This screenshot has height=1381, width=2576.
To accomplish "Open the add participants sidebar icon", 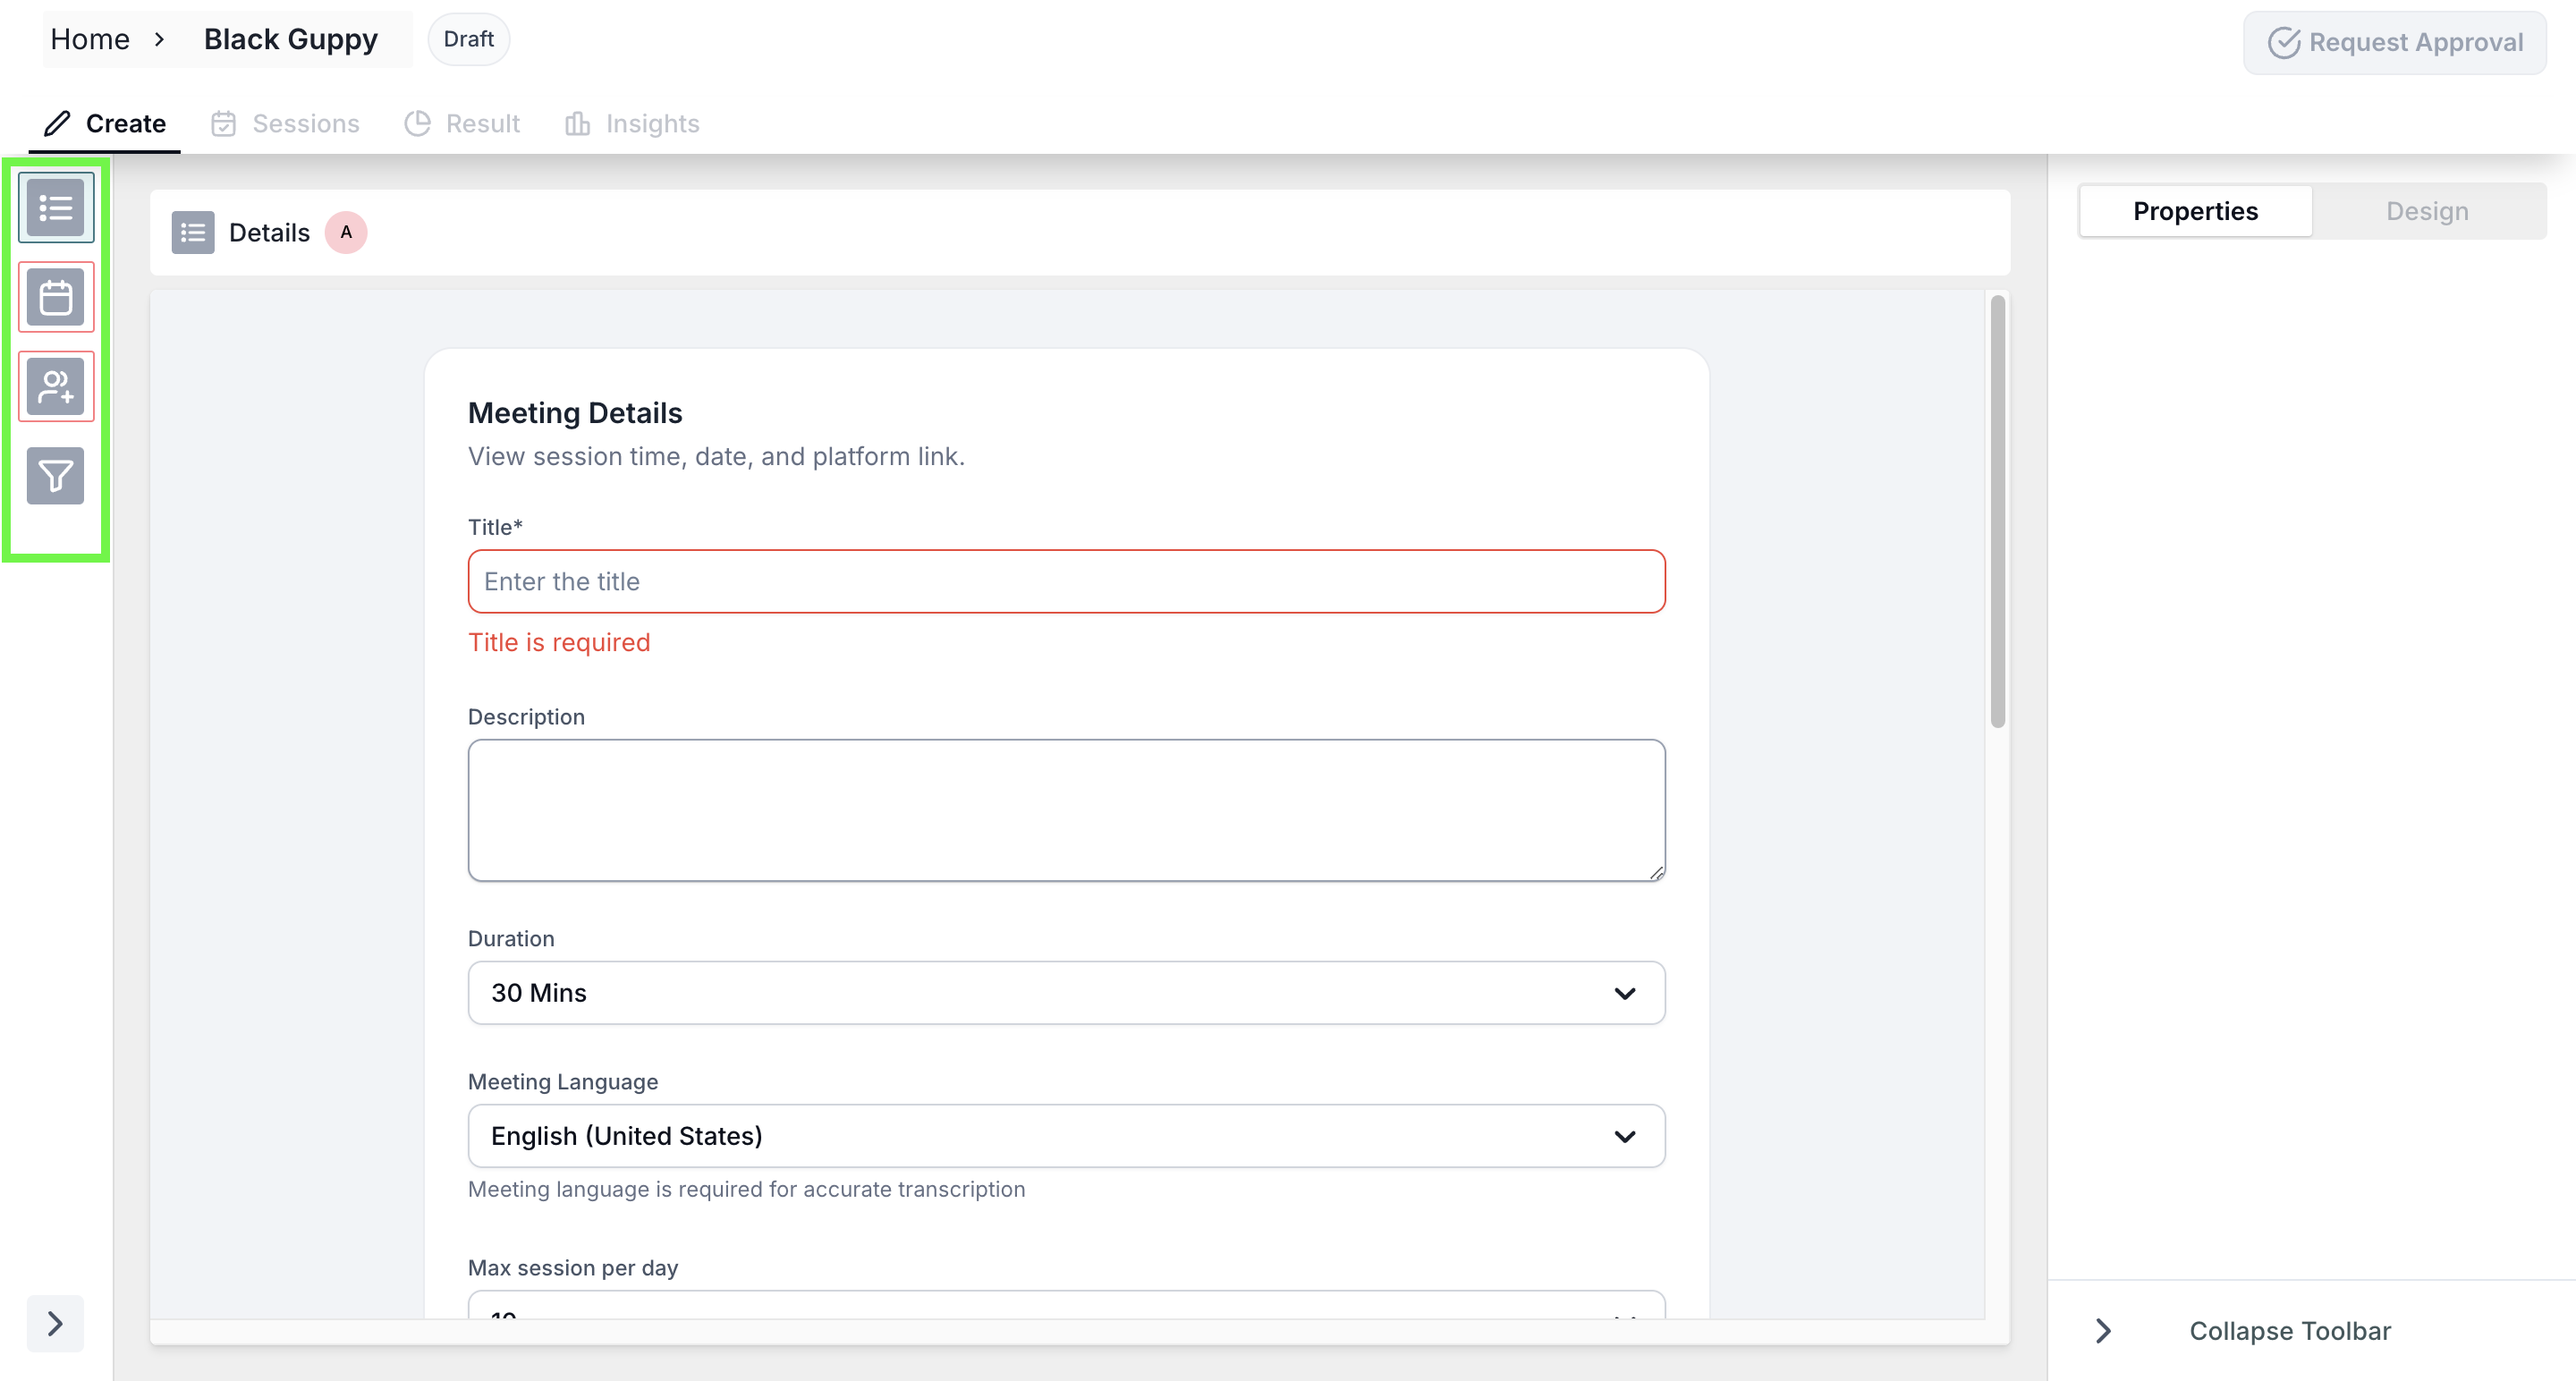I will pyautogui.click(x=56, y=386).
